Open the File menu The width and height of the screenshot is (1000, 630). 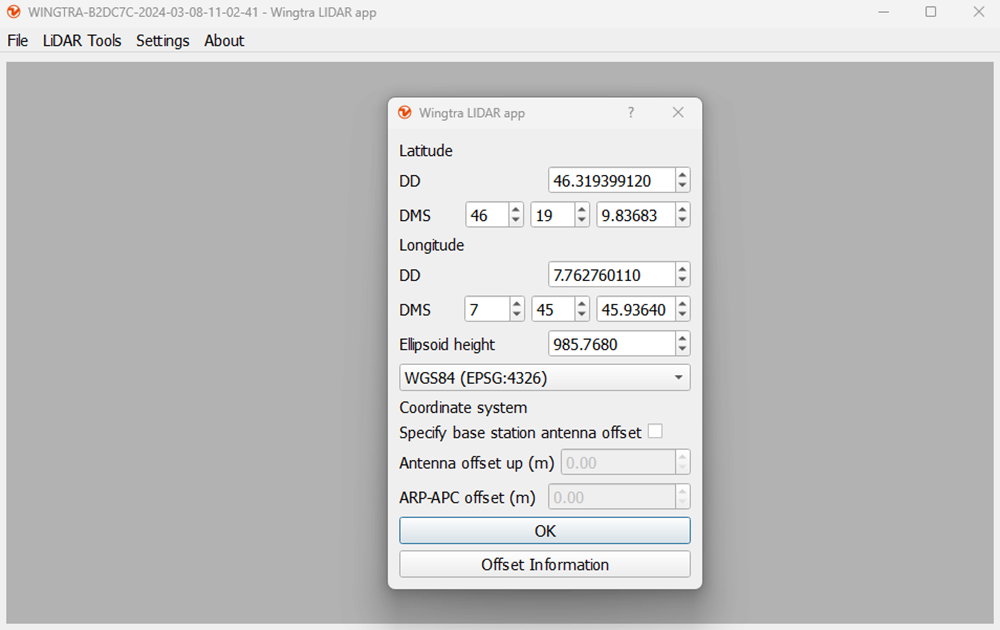[x=17, y=41]
